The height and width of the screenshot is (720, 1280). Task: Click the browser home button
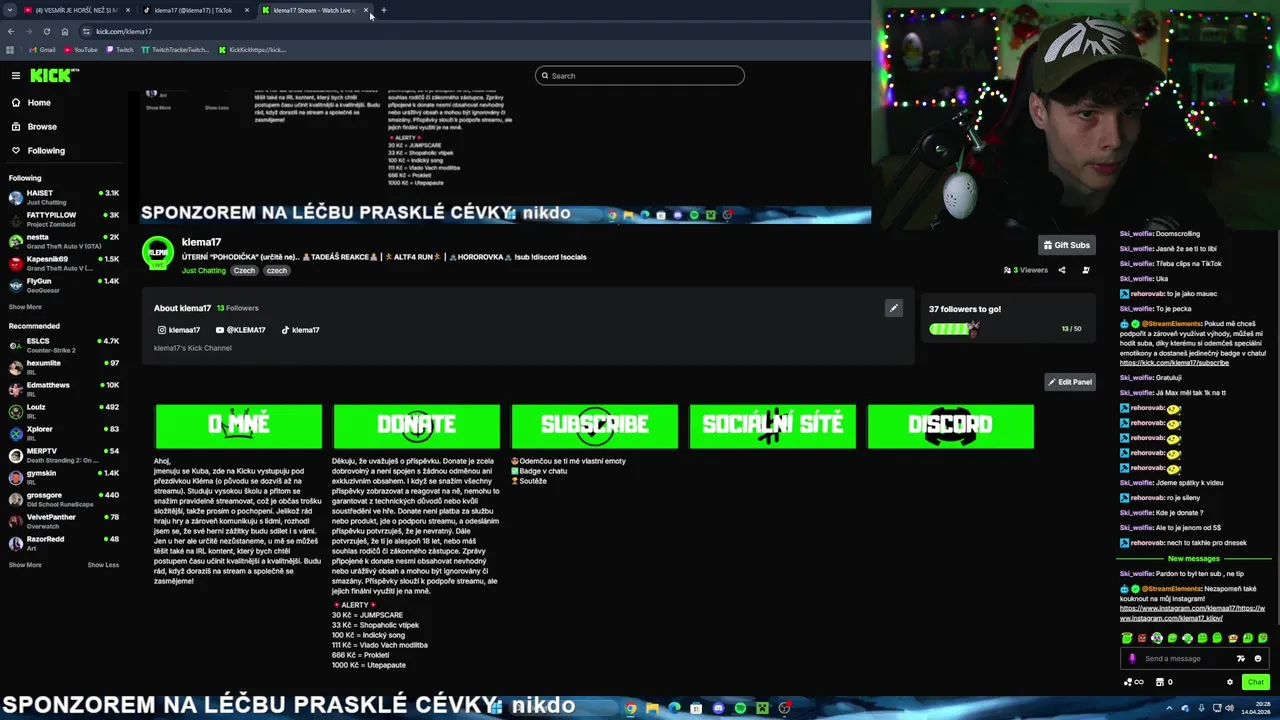click(65, 31)
